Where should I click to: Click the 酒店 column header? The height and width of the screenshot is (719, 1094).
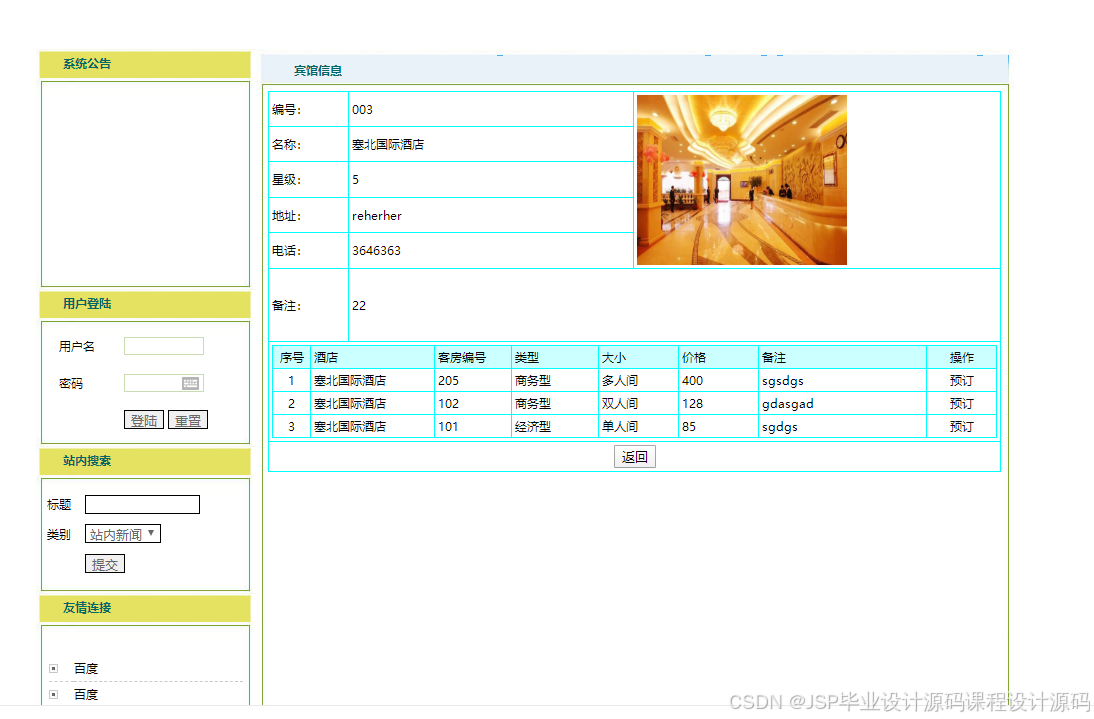tap(326, 358)
